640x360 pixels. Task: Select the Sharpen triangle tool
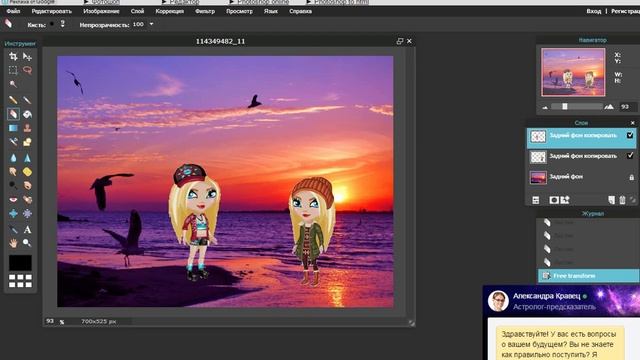(x=27, y=158)
